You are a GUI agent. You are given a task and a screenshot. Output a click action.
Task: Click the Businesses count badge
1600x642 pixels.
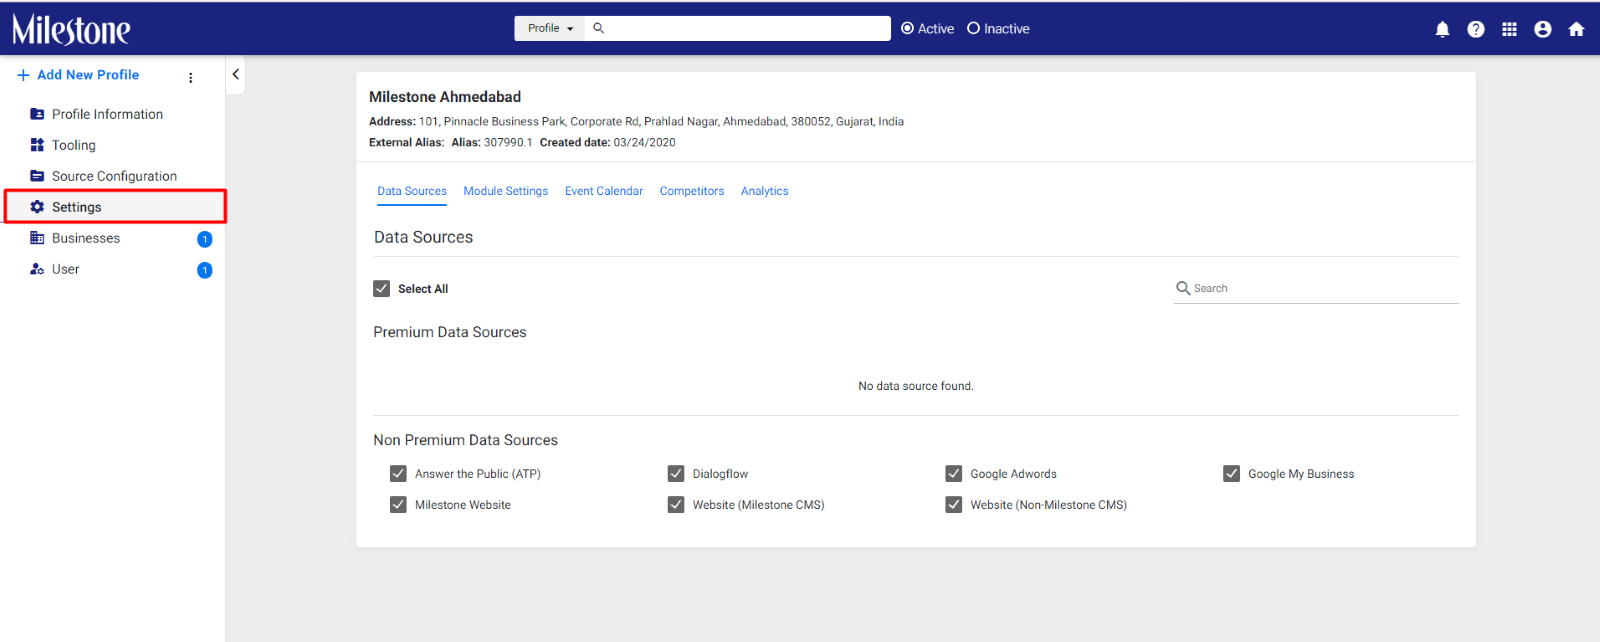point(205,239)
